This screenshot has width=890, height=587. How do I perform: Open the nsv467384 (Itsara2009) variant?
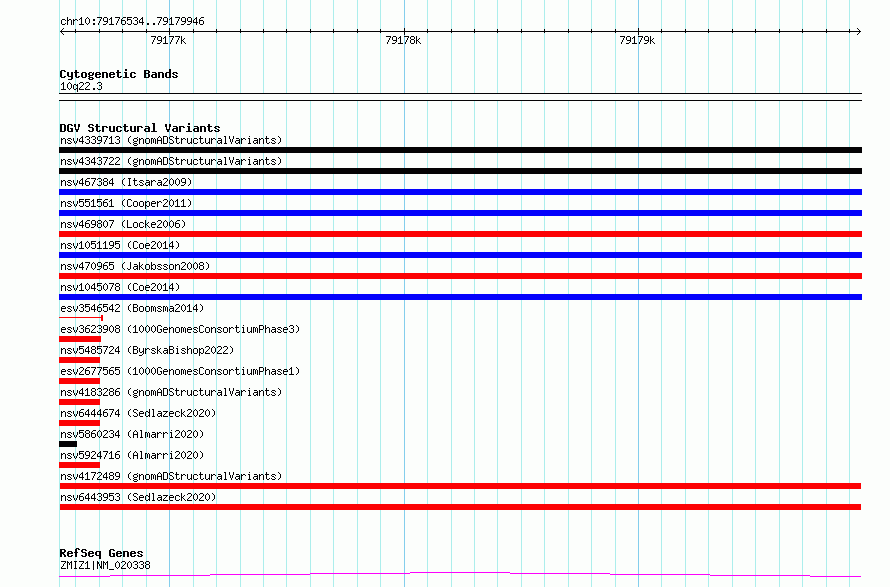[126, 182]
